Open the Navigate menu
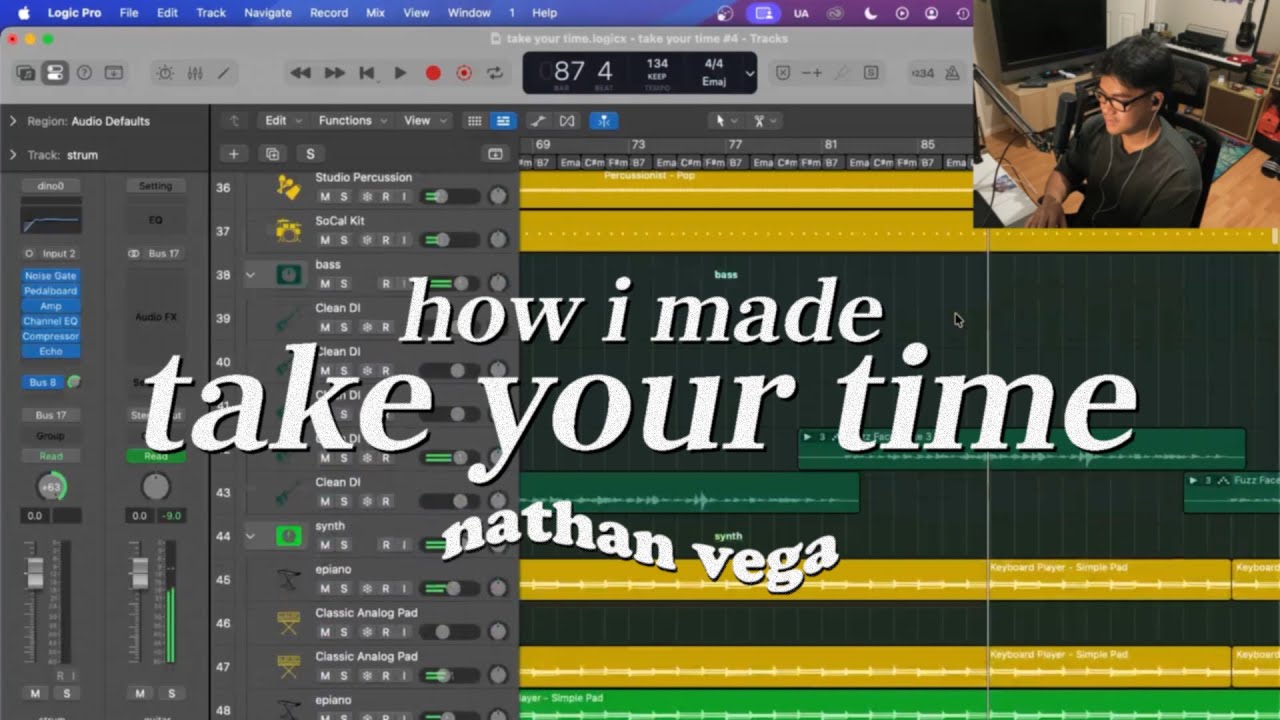 point(268,13)
